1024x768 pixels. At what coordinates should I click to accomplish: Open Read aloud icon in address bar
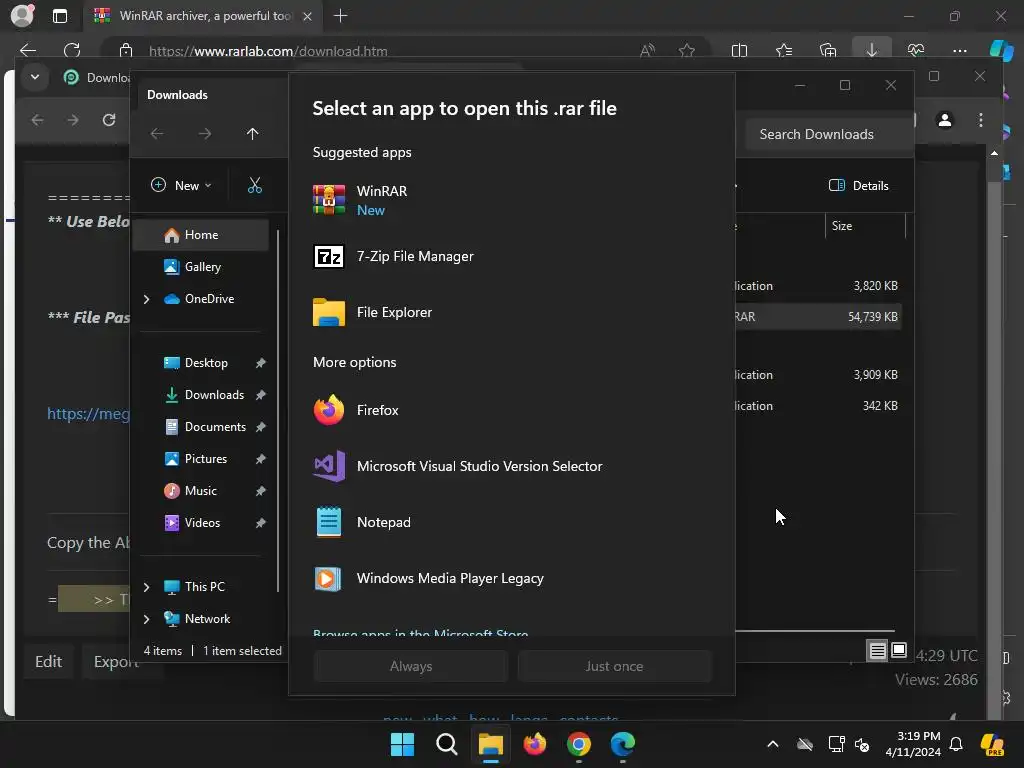click(x=647, y=50)
